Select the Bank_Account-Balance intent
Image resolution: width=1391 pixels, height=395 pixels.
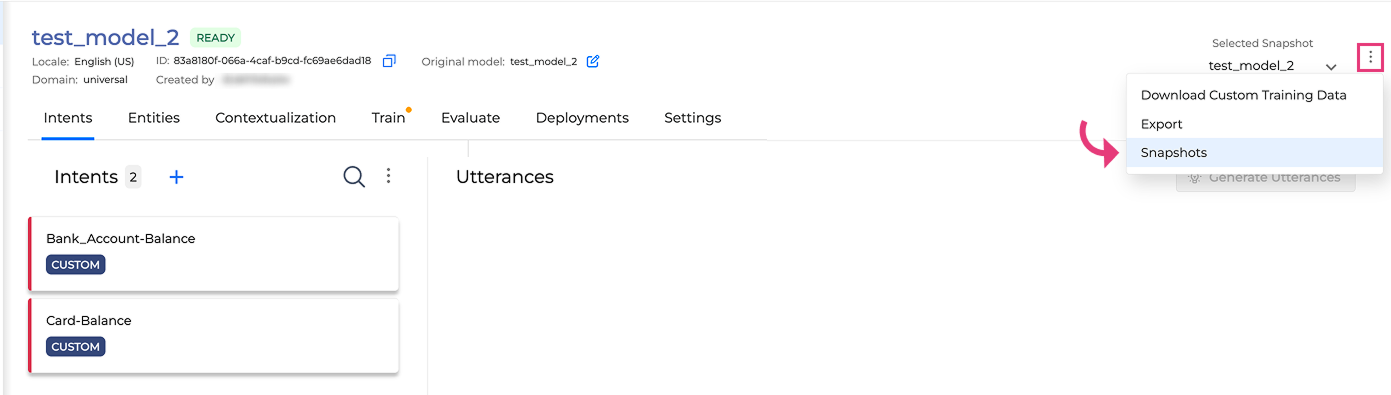(214, 254)
